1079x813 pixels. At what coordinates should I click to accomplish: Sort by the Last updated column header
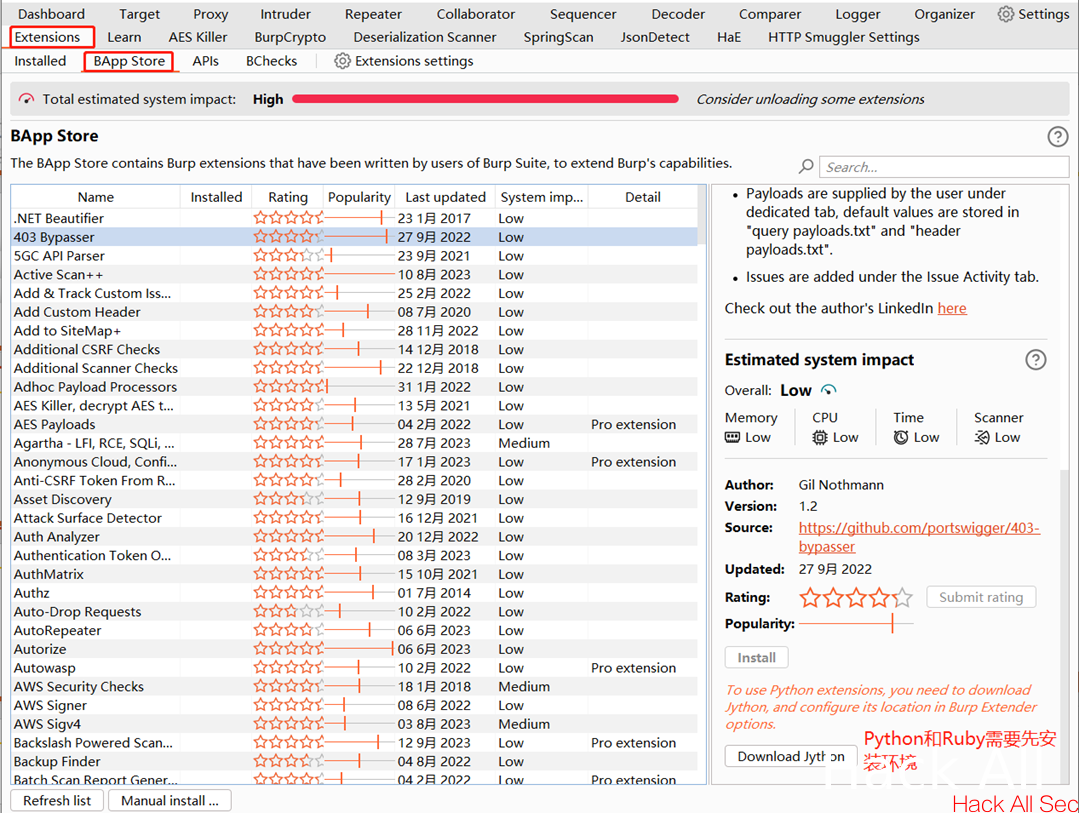(445, 197)
